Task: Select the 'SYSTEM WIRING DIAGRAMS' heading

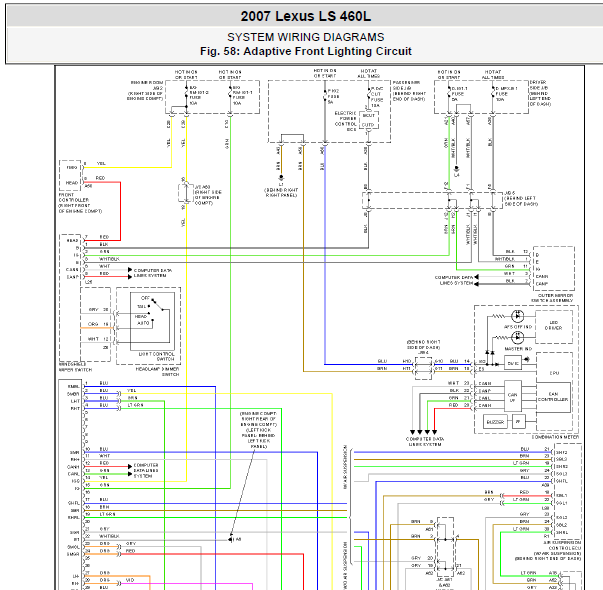Action: click(306, 37)
